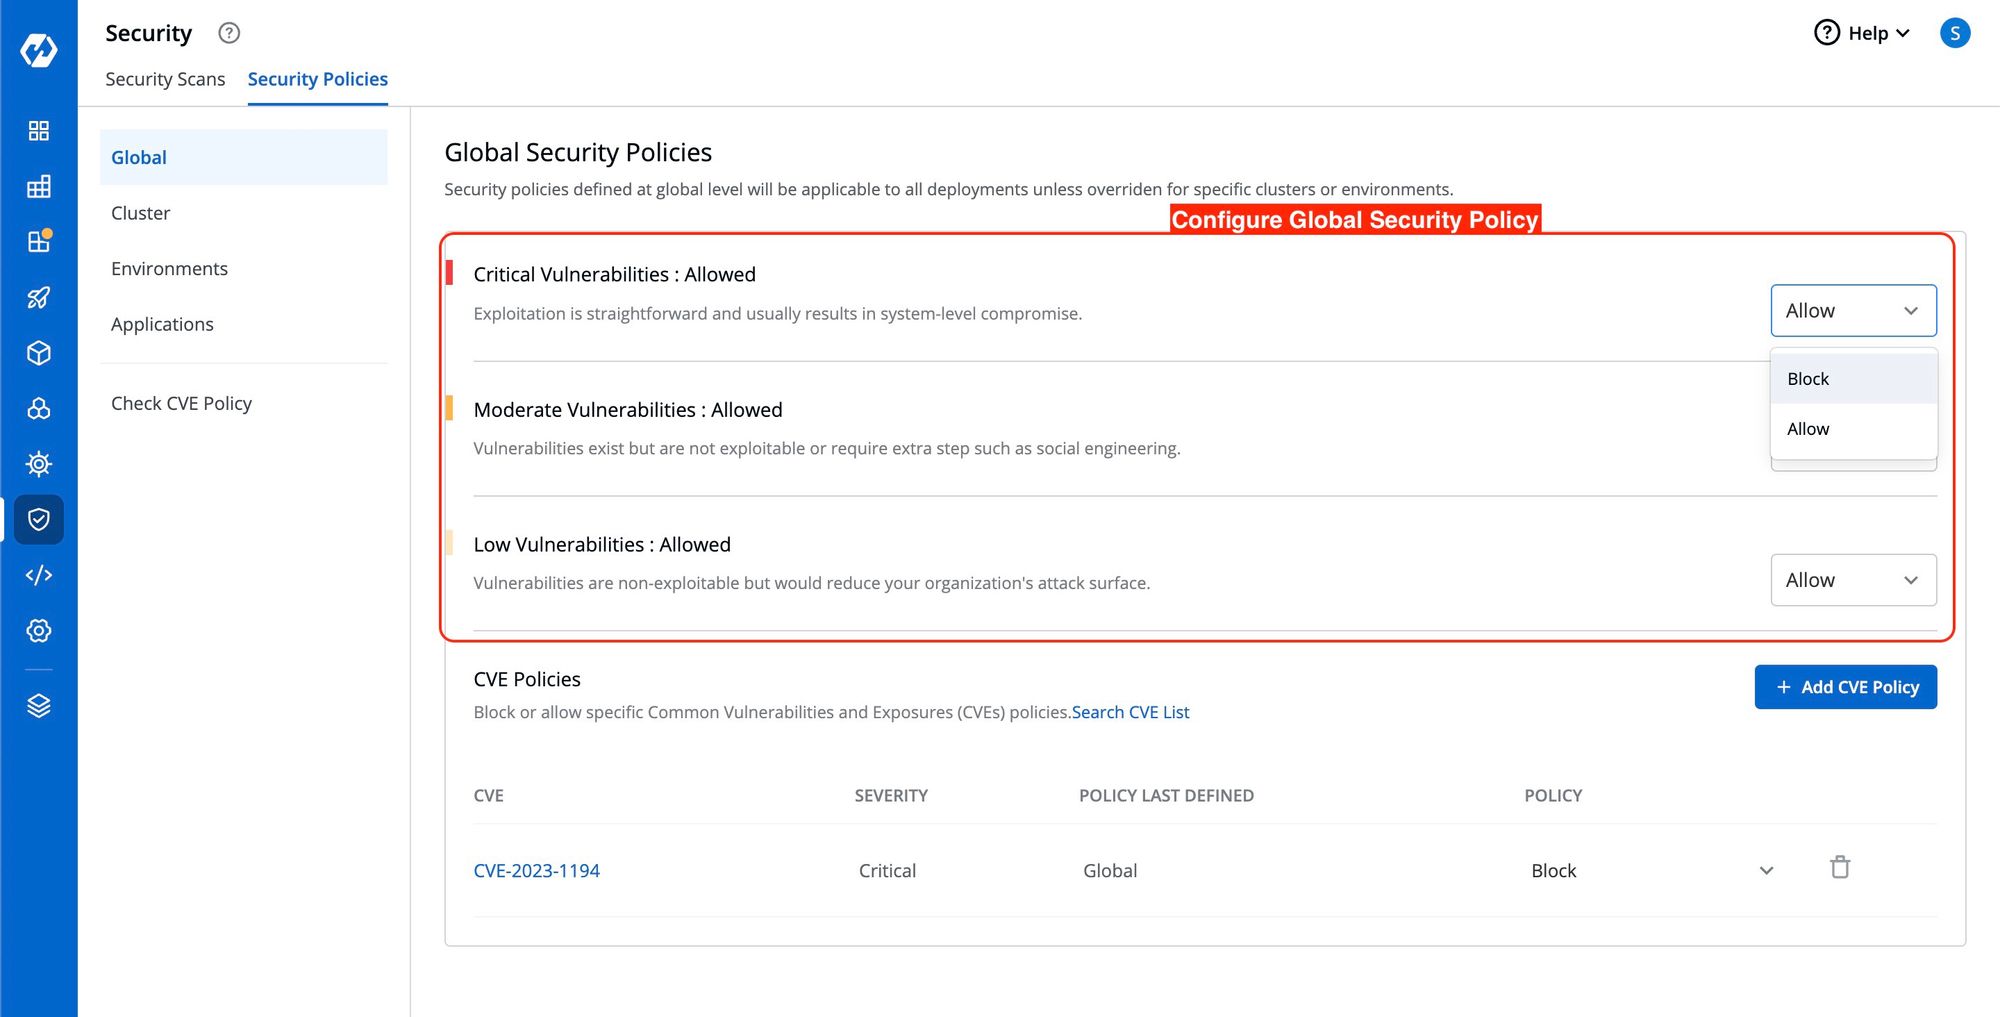Choose Allow from the dropdown list

tap(1853, 429)
